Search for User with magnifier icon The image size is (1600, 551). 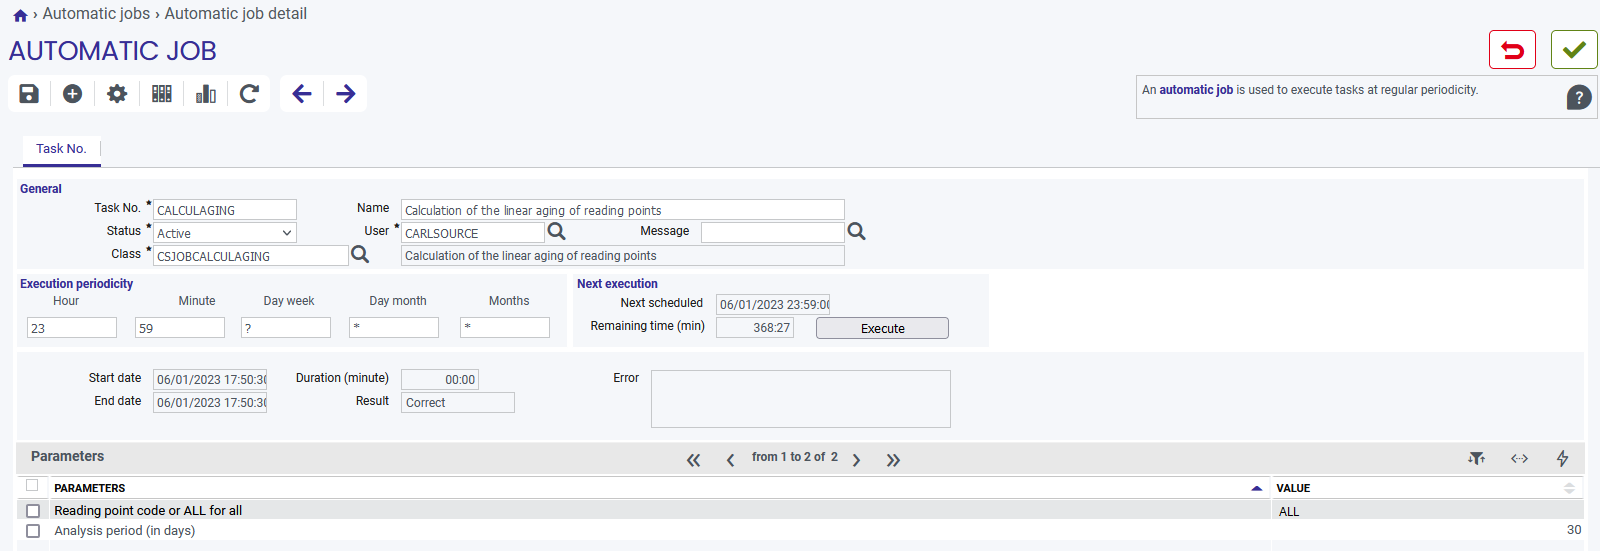pyautogui.click(x=557, y=232)
